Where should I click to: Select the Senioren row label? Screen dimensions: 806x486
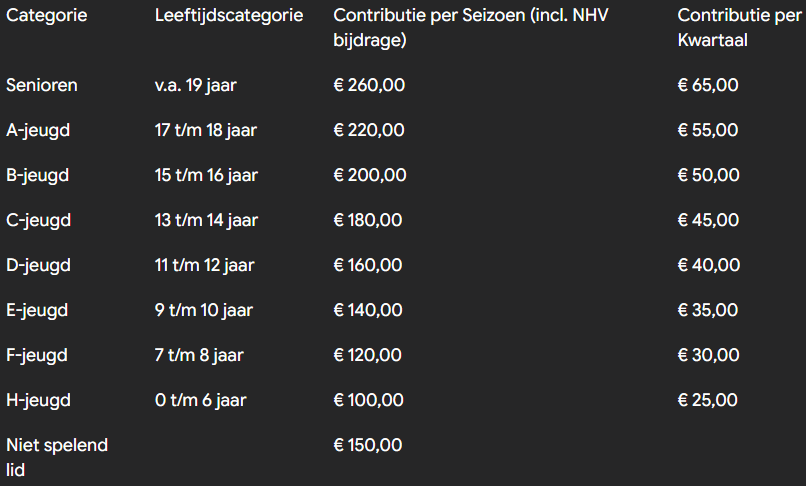point(42,85)
